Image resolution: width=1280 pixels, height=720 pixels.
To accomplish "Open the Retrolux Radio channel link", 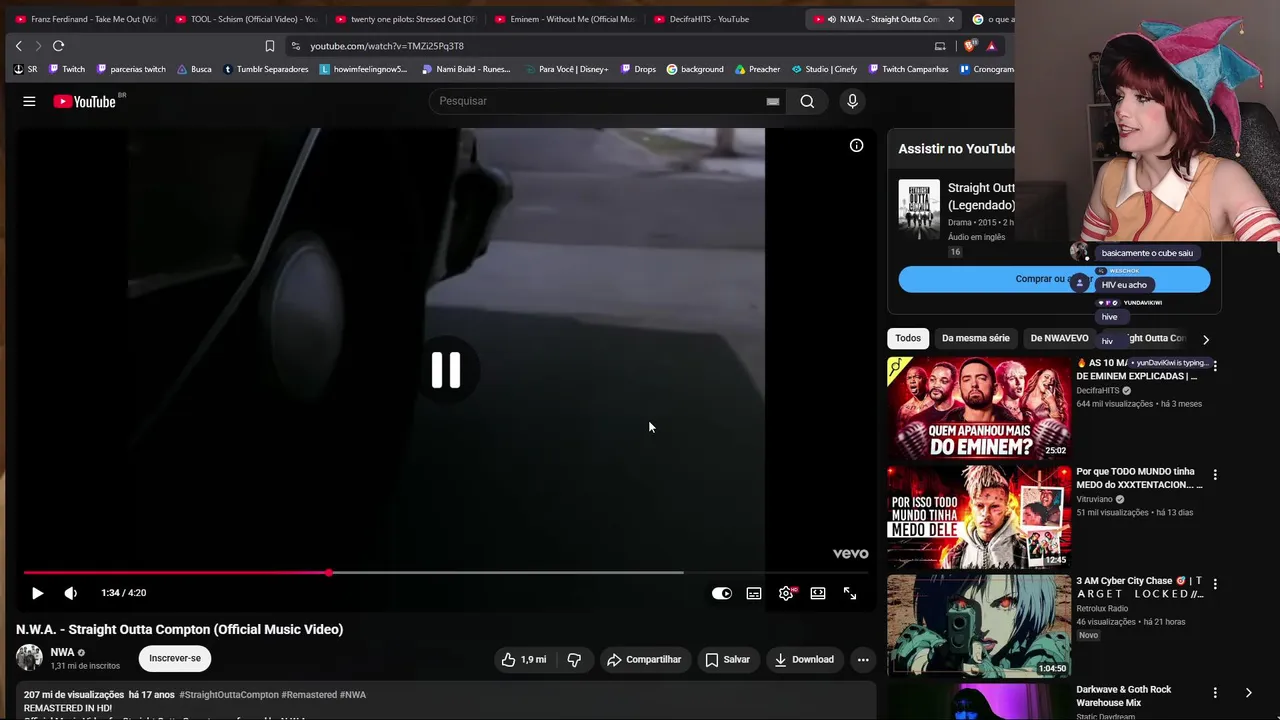I will pyautogui.click(x=1101, y=608).
